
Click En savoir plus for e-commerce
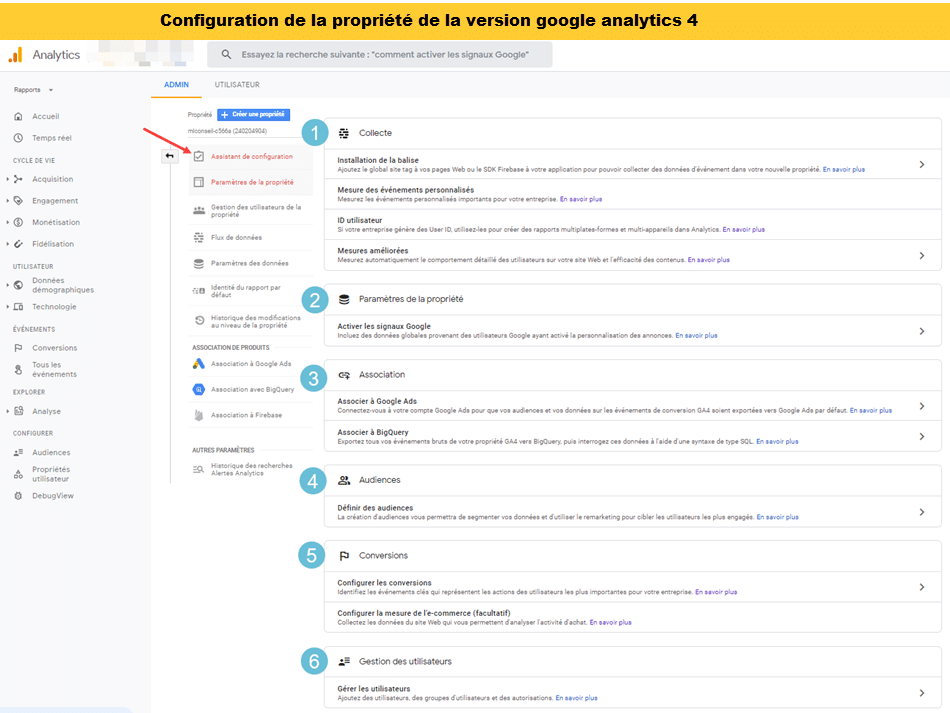click(x=610, y=623)
